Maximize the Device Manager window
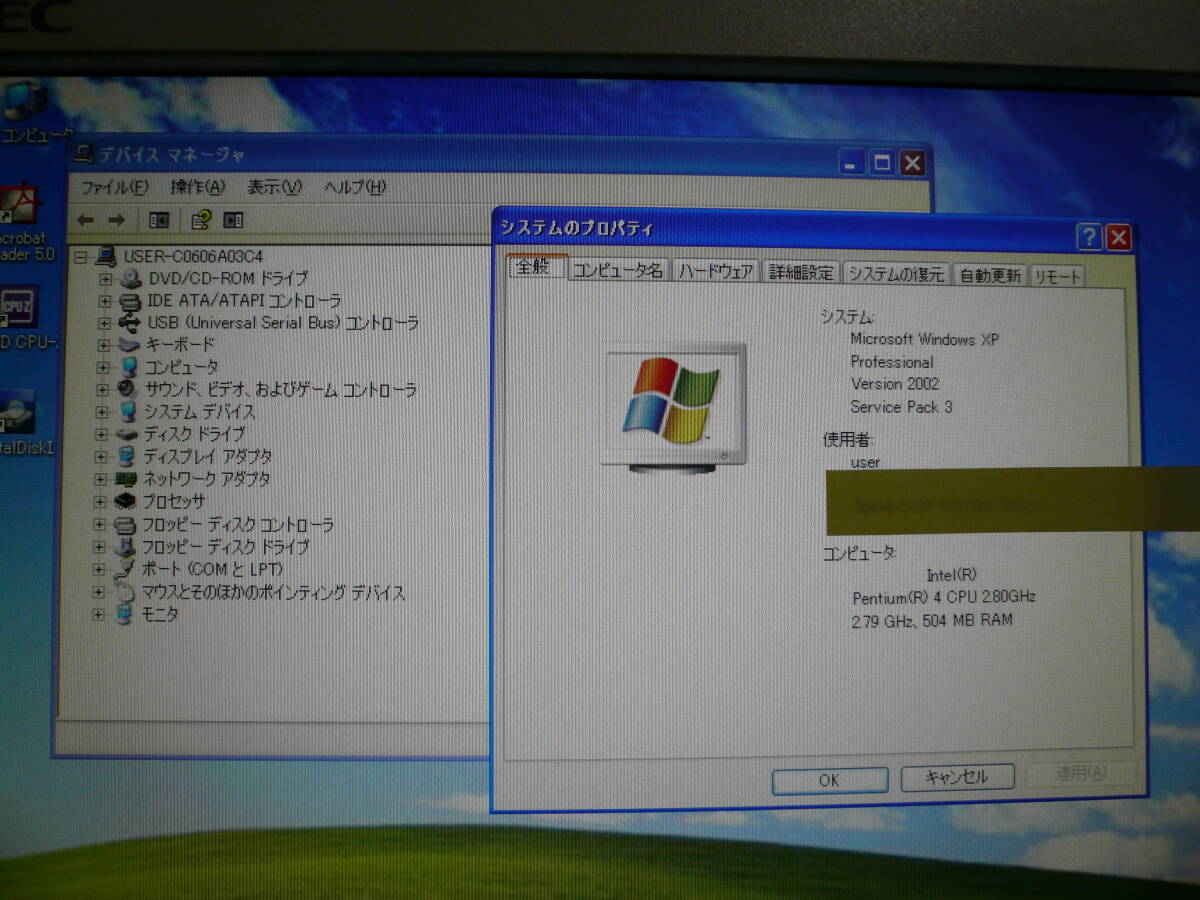The width and height of the screenshot is (1200, 900). pos(882,162)
